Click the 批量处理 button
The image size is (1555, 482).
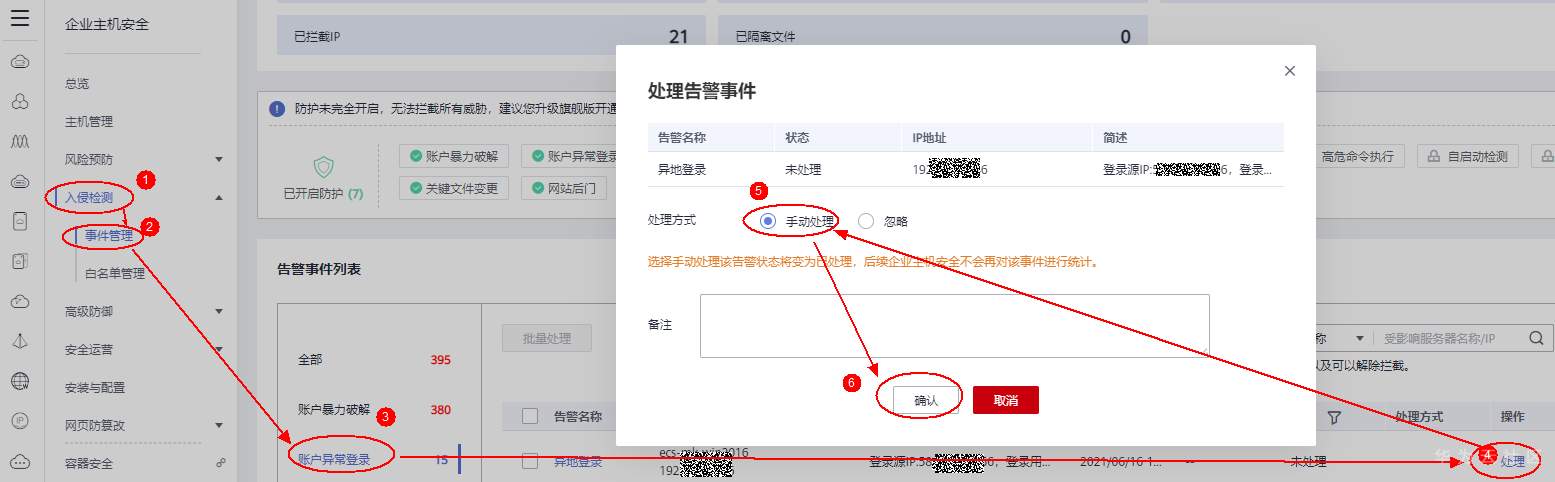pyautogui.click(x=547, y=338)
